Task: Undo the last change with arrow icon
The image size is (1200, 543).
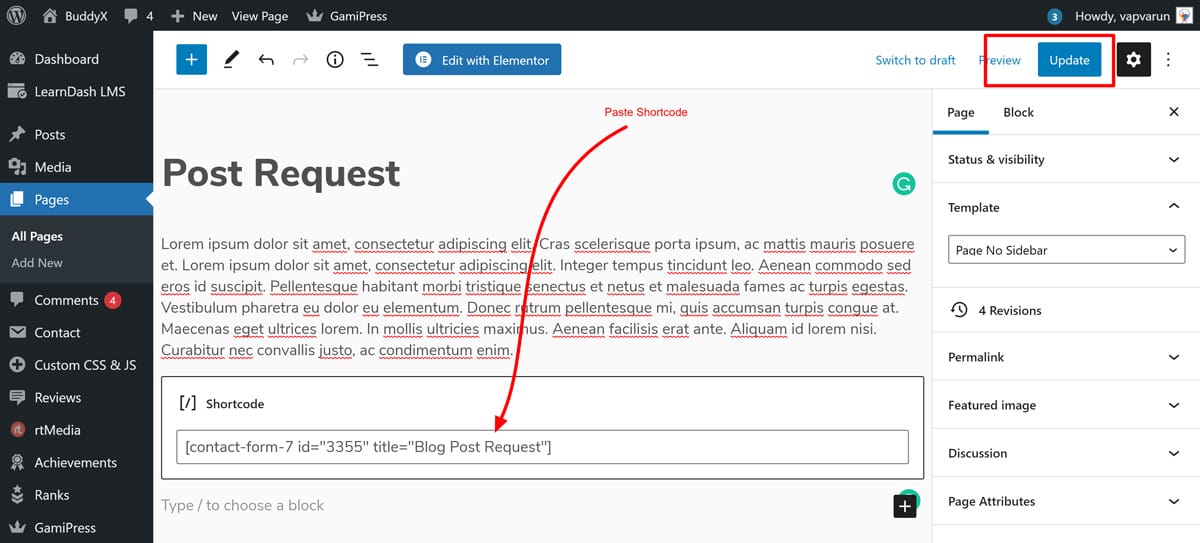Action: (x=266, y=60)
